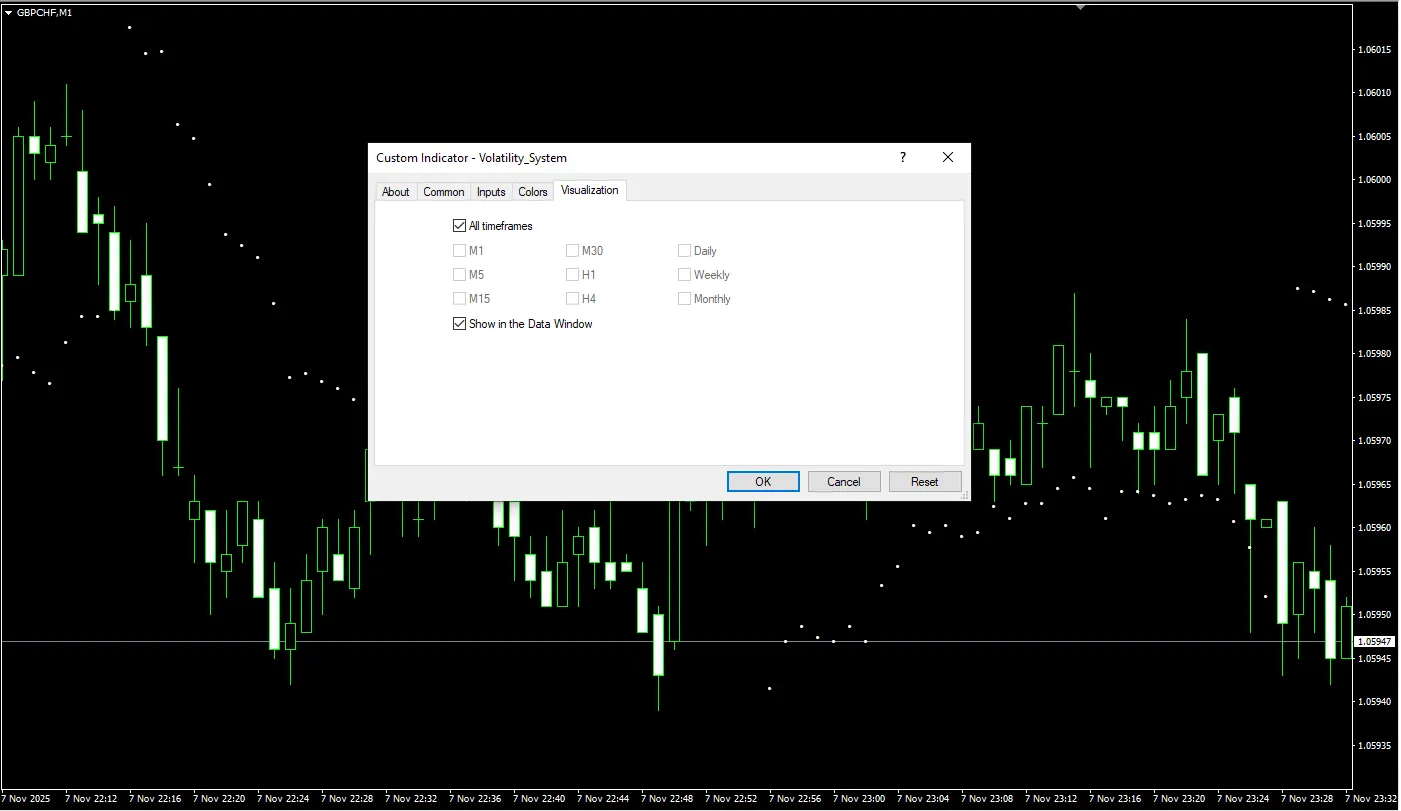
Task: Select the H1 timeframe checkbox
Action: [573, 275]
